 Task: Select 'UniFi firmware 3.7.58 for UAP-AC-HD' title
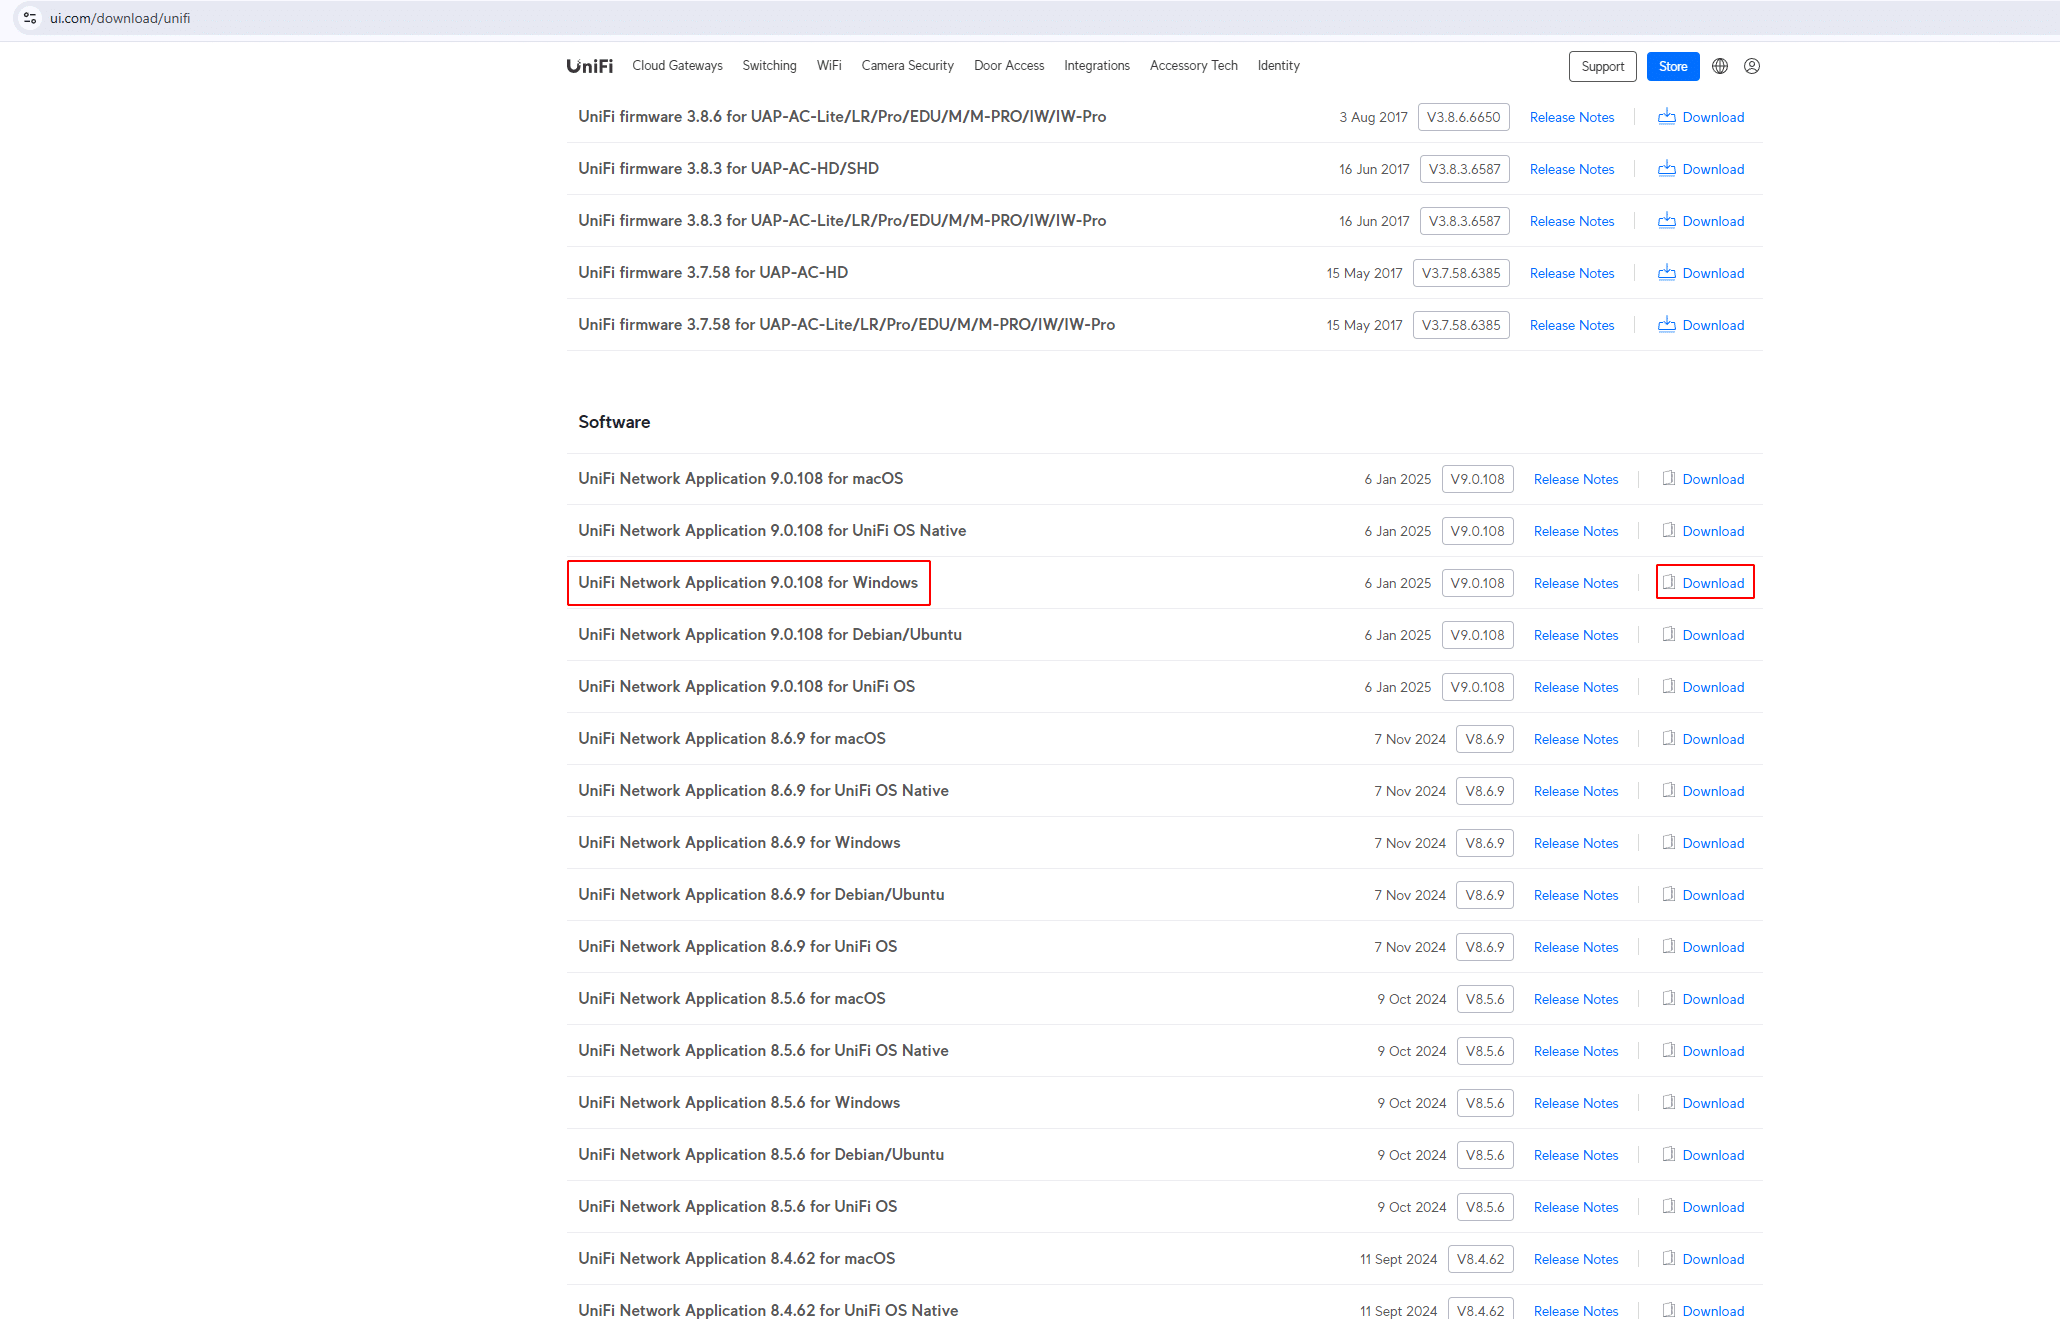pyautogui.click(x=713, y=273)
